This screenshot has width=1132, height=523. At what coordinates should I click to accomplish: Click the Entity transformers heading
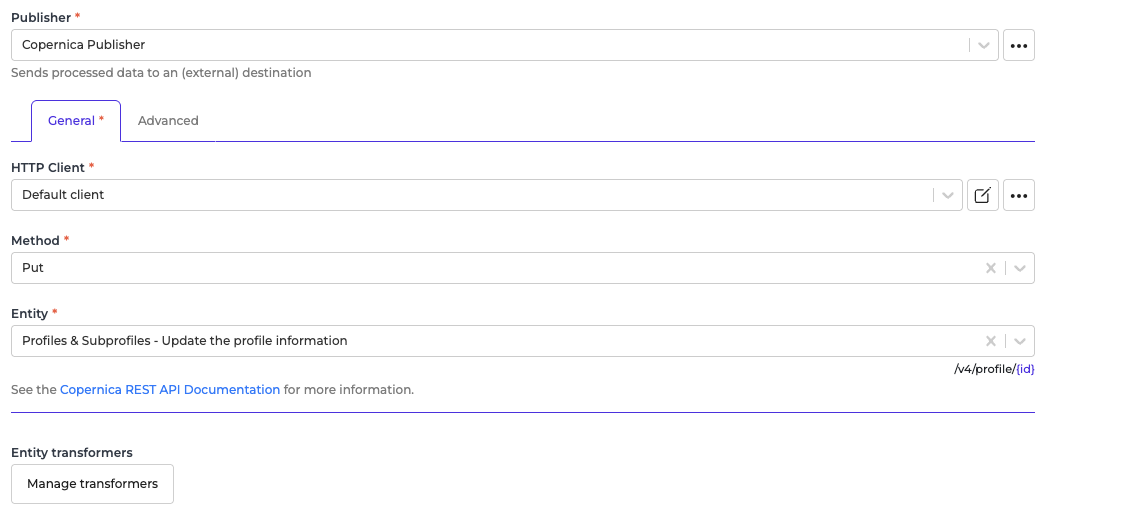tap(72, 453)
